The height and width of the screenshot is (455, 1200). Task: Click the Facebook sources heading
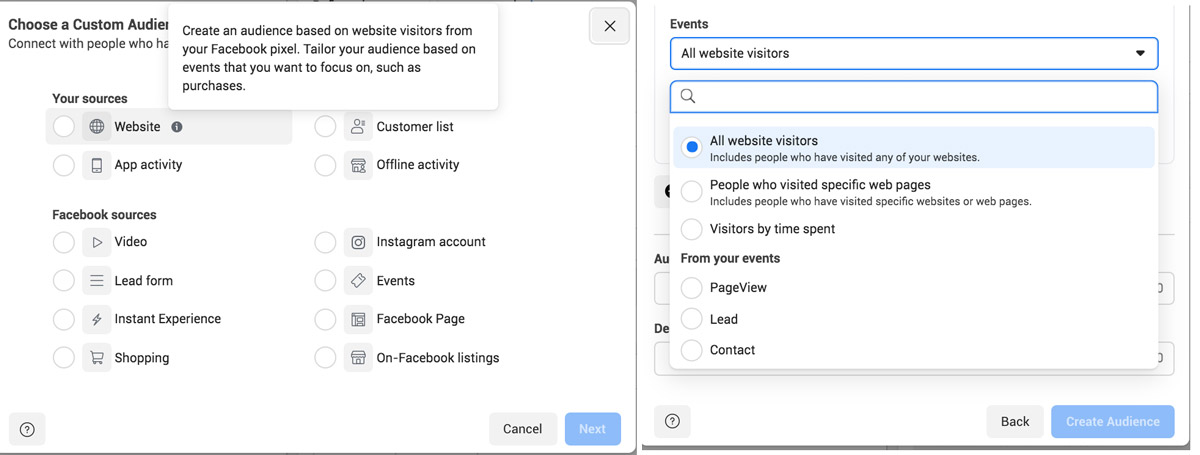104,215
